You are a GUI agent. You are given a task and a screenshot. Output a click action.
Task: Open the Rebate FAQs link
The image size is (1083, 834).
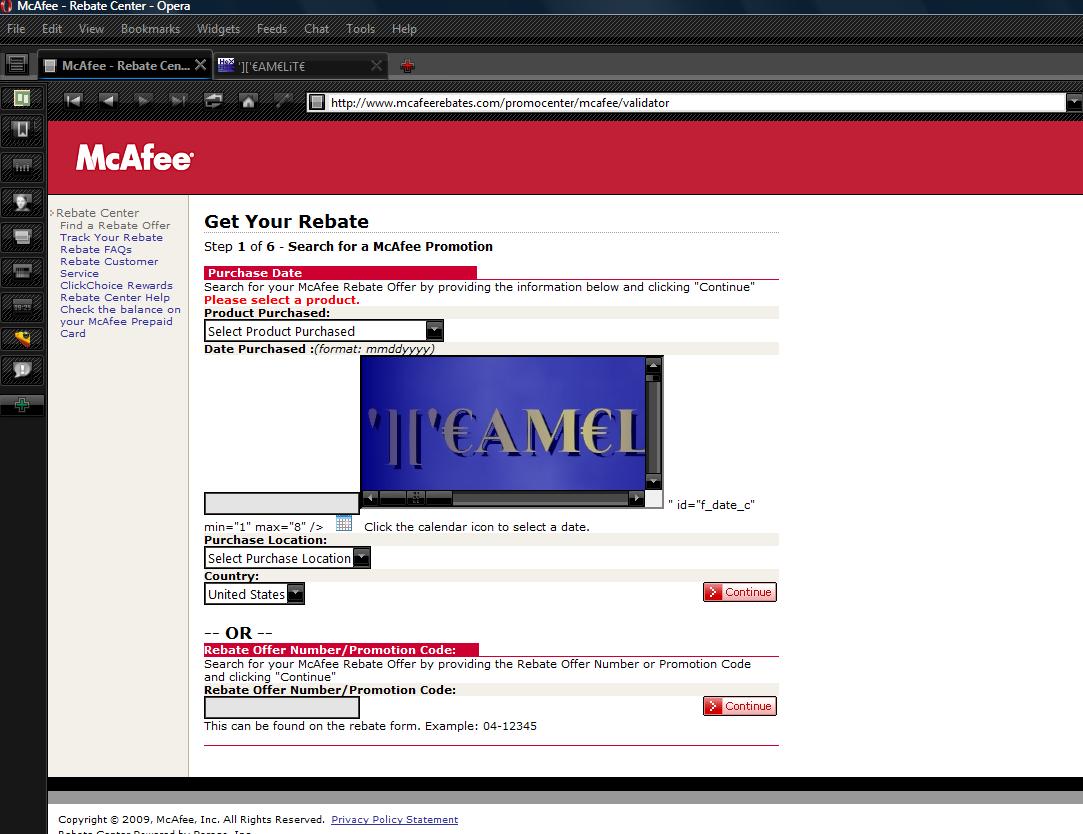click(x=96, y=249)
